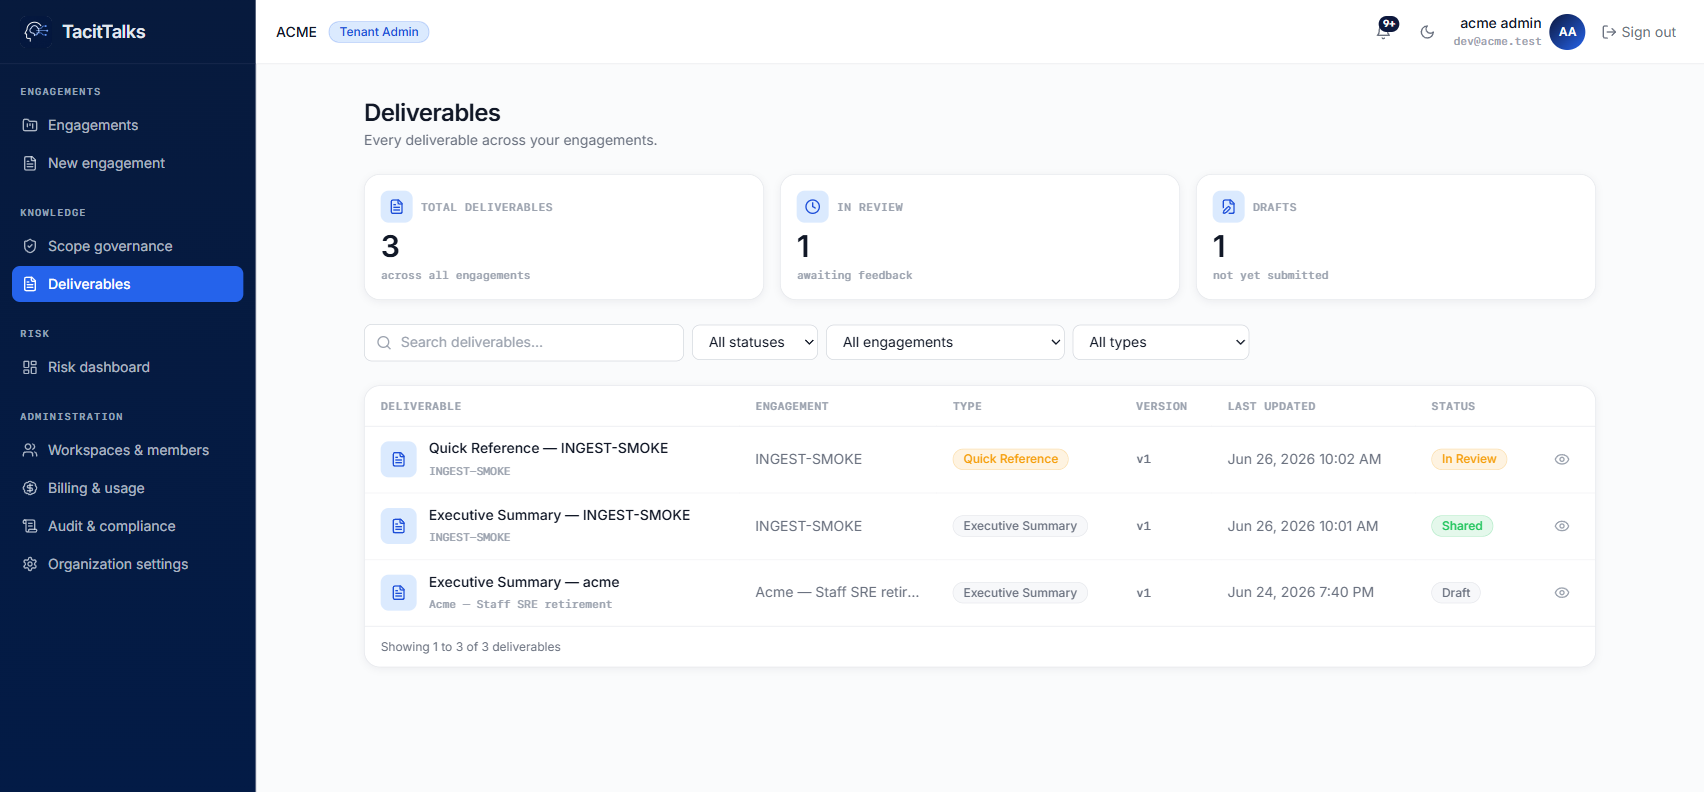Open New engagement in the sidebar
Viewport: 1704px width, 792px height.
coord(127,163)
